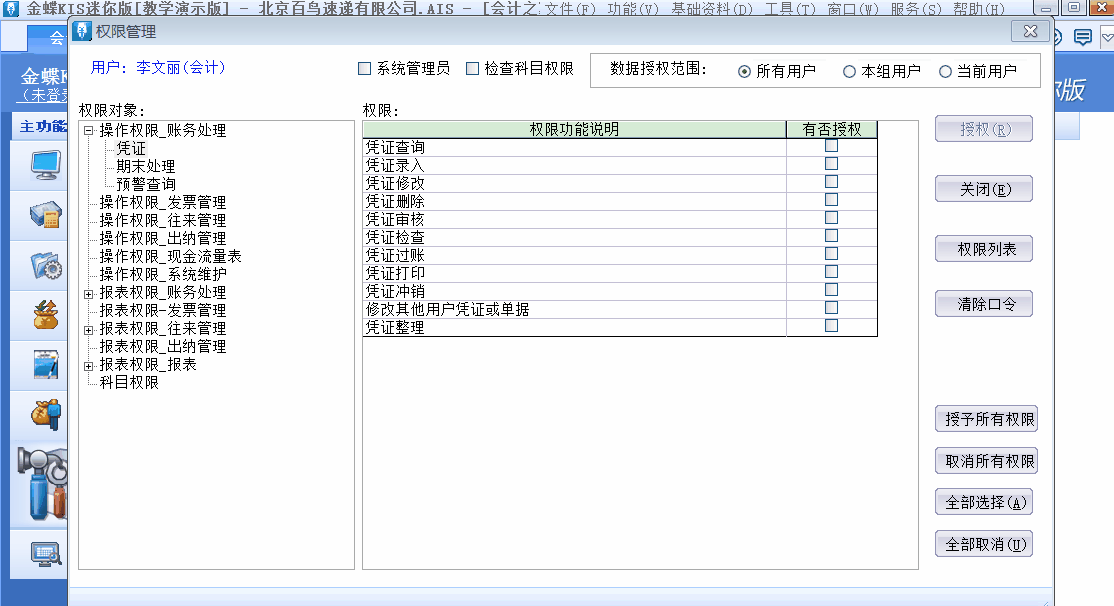The height and width of the screenshot is (606, 1114).
Task: Select 期末处理 in the permission tree
Action: (145, 167)
